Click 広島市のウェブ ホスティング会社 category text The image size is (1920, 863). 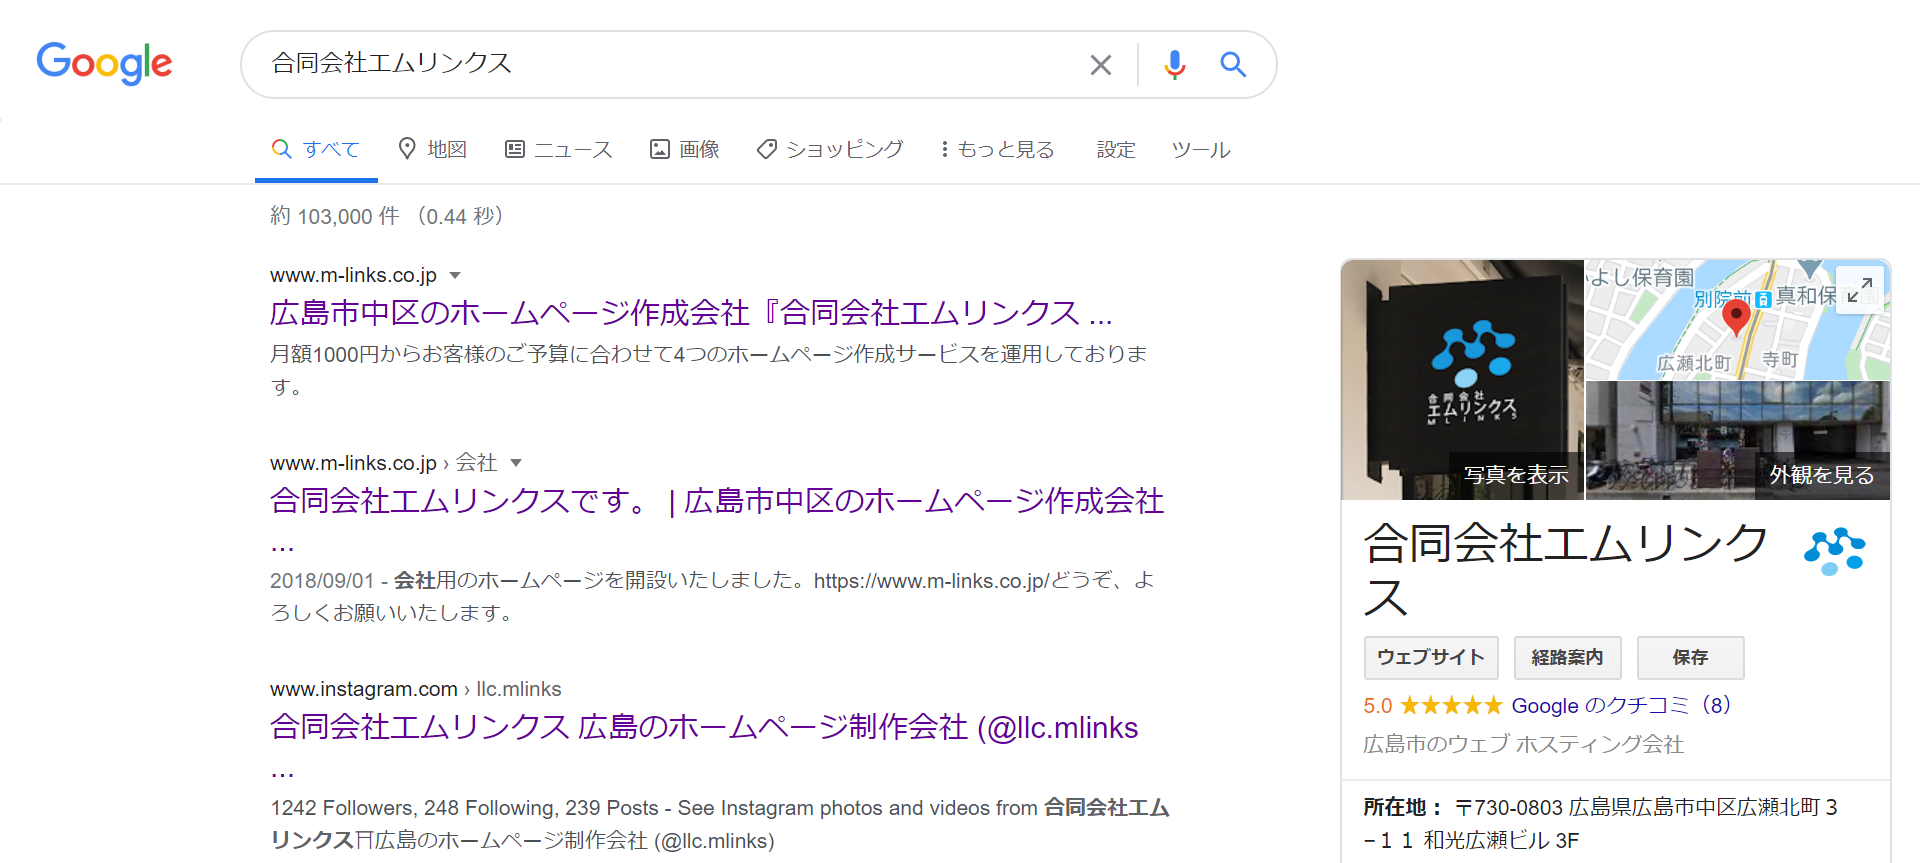point(1523,744)
